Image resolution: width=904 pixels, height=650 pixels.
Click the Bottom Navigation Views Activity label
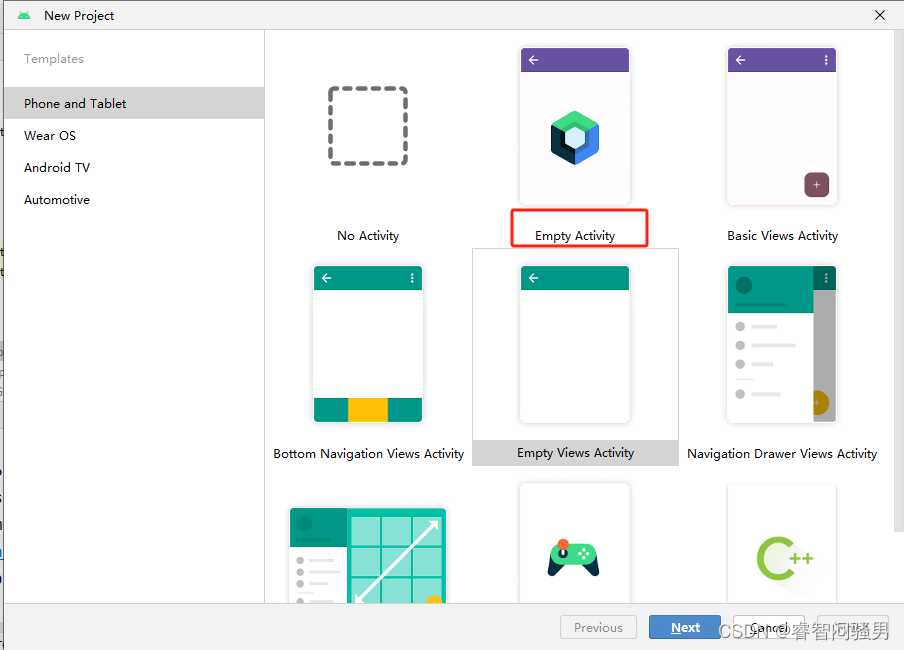click(368, 454)
